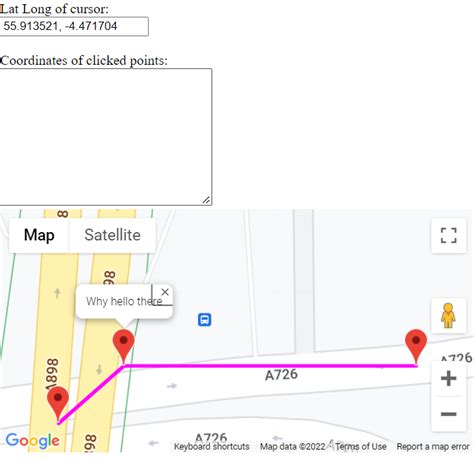
Task: Click the 'Why hello there' info bubble text
Action: pyautogui.click(x=124, y=301)
